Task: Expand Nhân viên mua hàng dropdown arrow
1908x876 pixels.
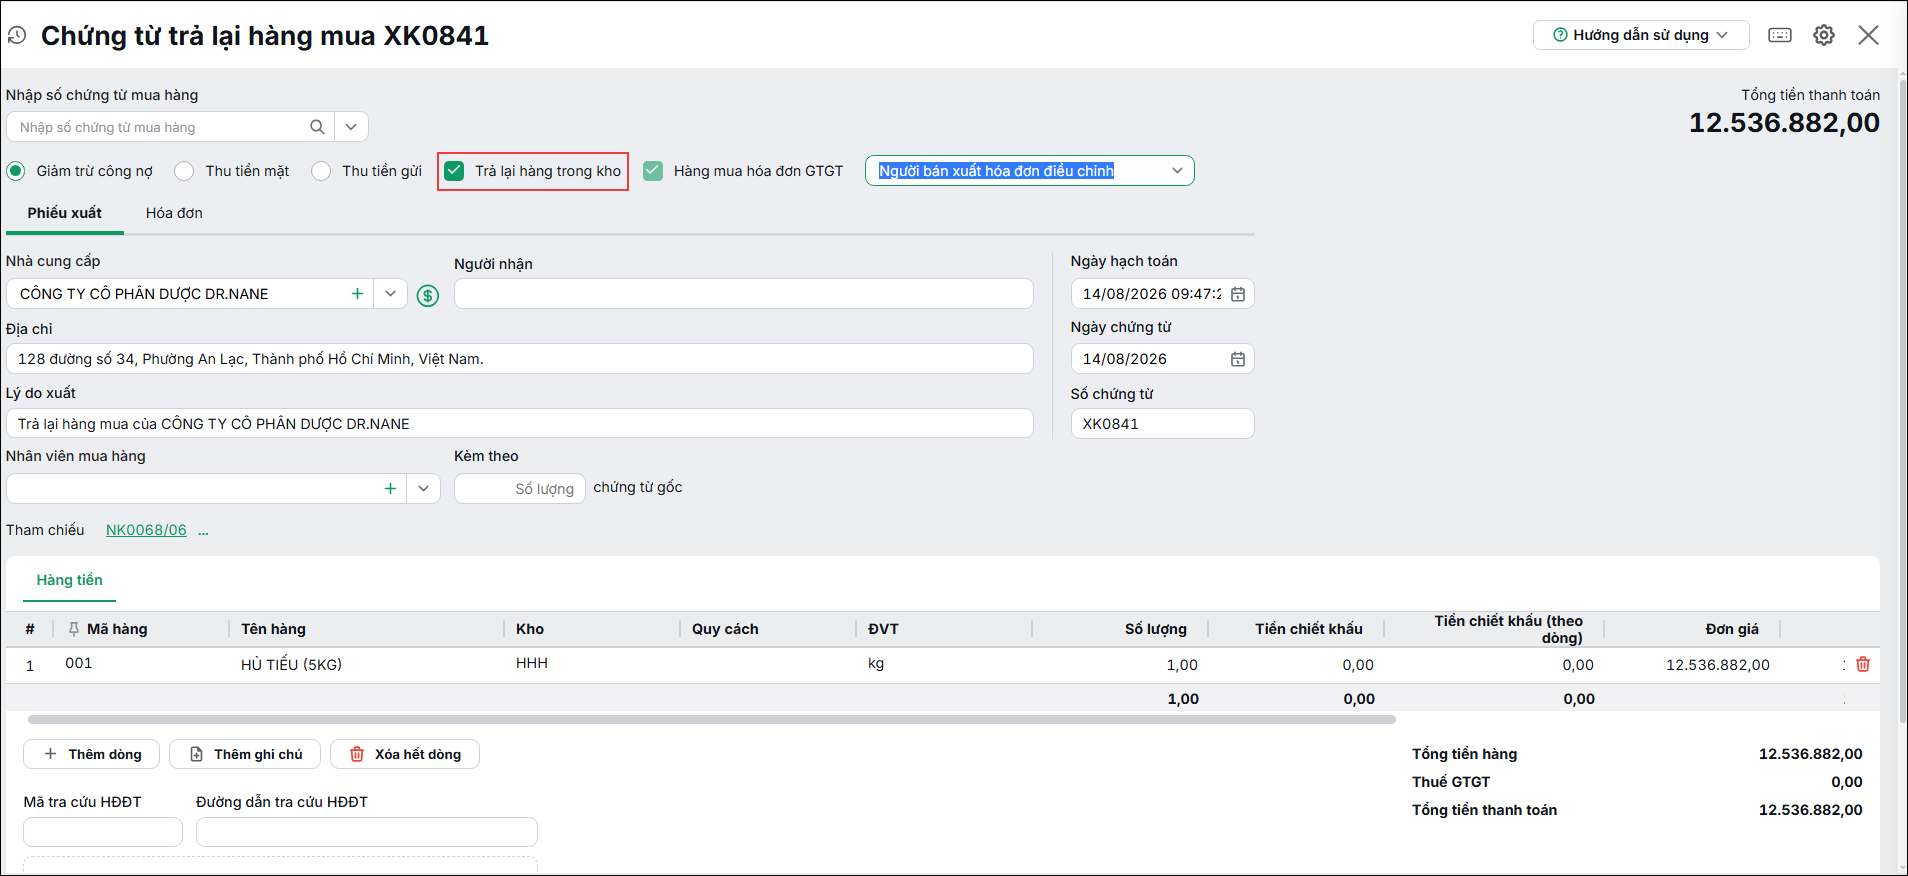Action: [423, 489]
